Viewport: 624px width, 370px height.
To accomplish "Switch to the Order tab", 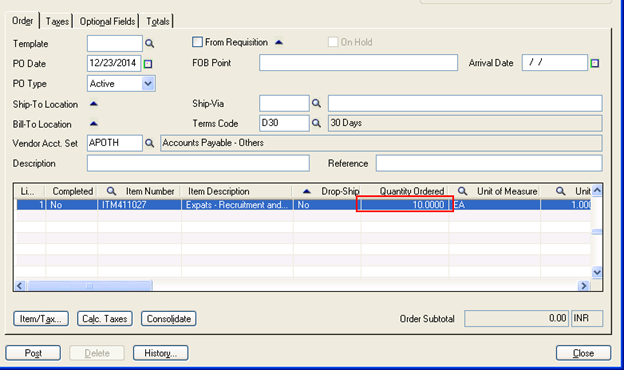I will coord(22,21).
